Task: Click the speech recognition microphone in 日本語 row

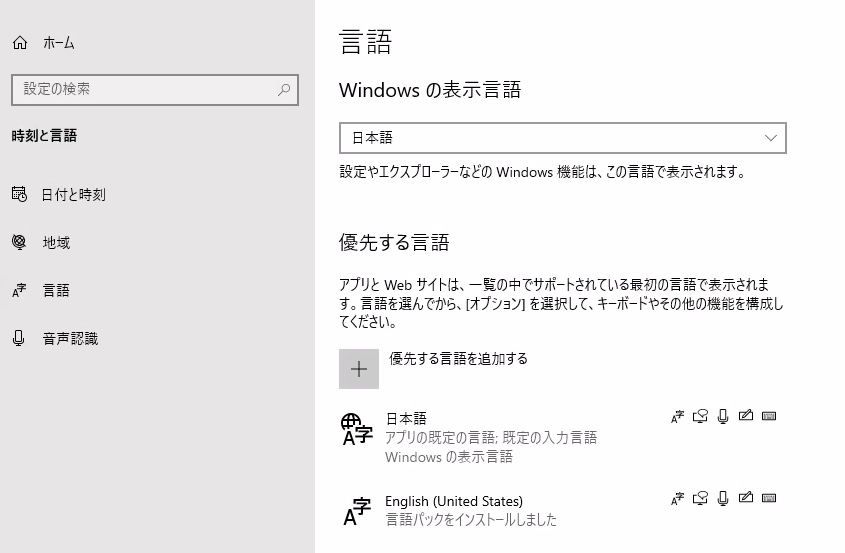Action: (723, 416)
